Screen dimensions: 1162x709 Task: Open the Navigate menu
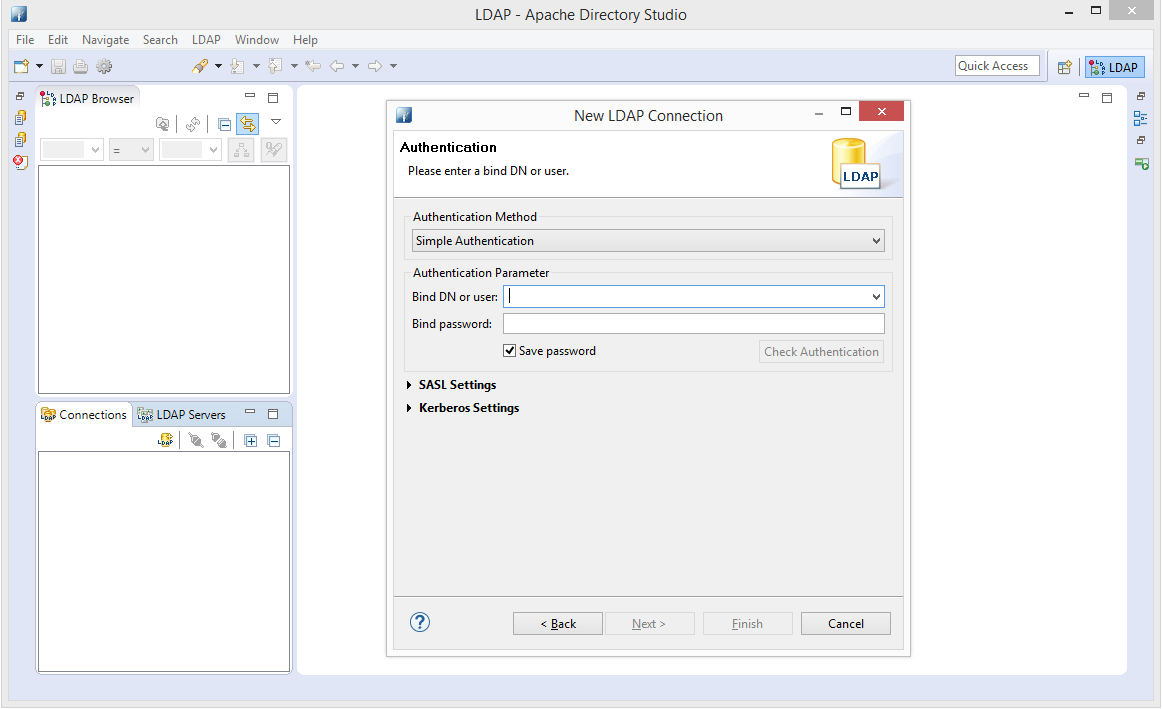[x=105, y=40]
